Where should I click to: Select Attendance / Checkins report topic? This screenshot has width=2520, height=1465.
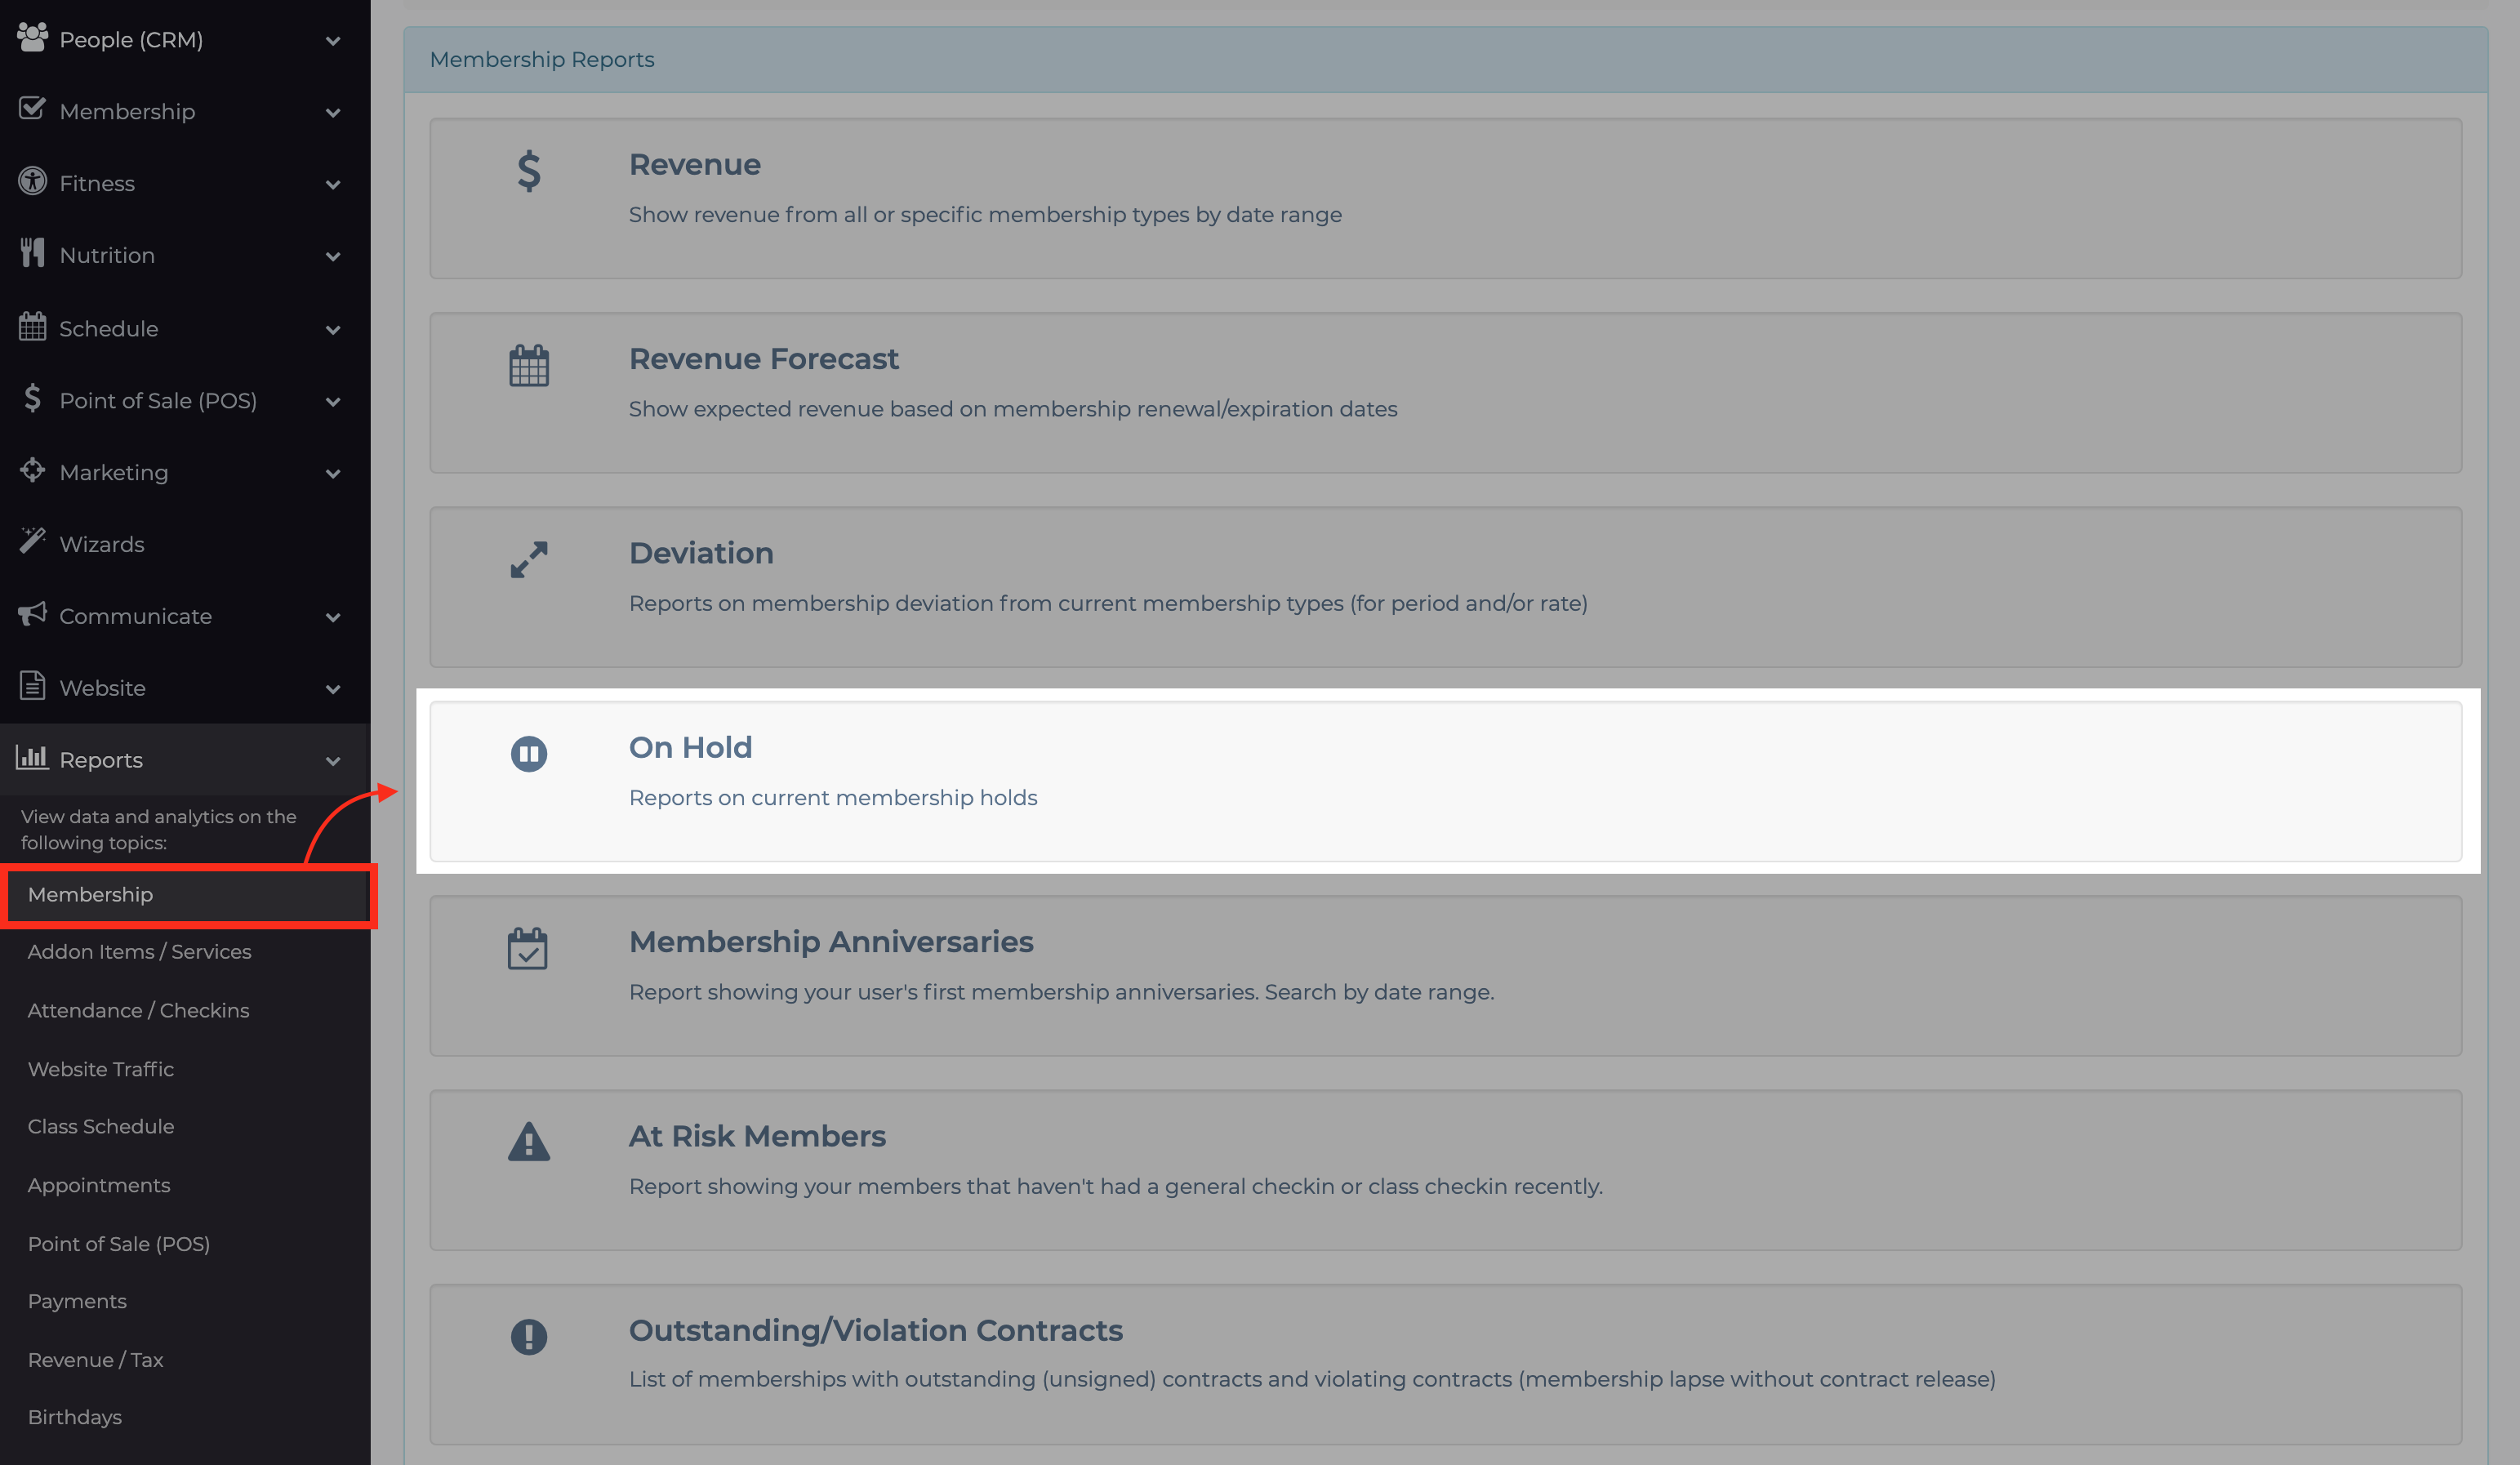(138, 1011)
